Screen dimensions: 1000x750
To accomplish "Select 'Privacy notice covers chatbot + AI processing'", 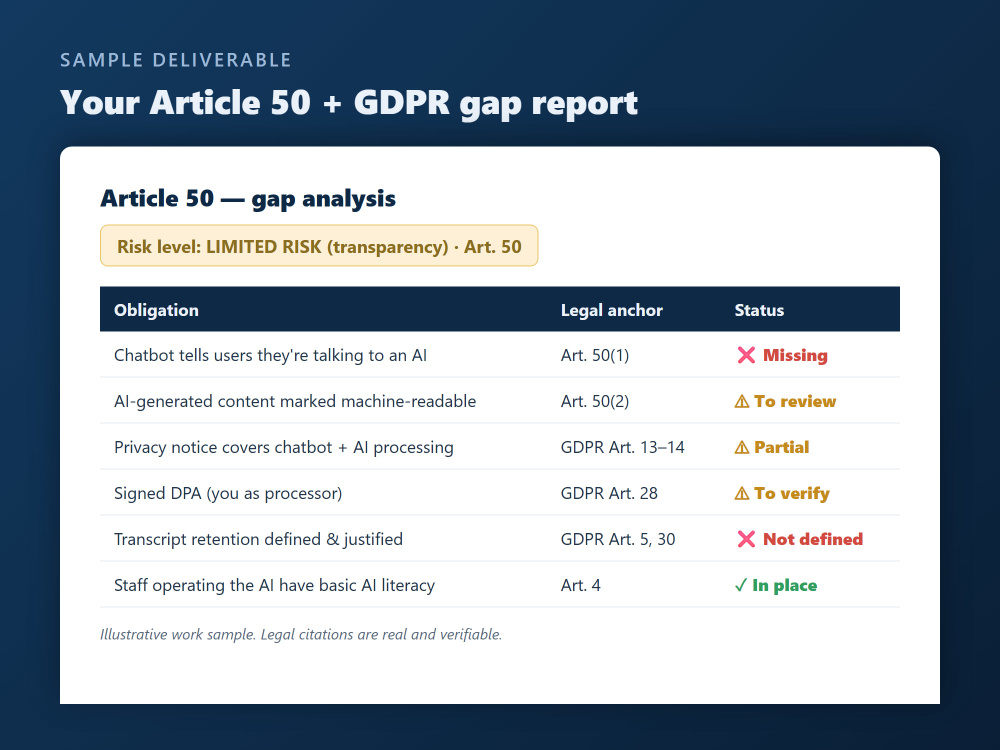I will point(284,447).
